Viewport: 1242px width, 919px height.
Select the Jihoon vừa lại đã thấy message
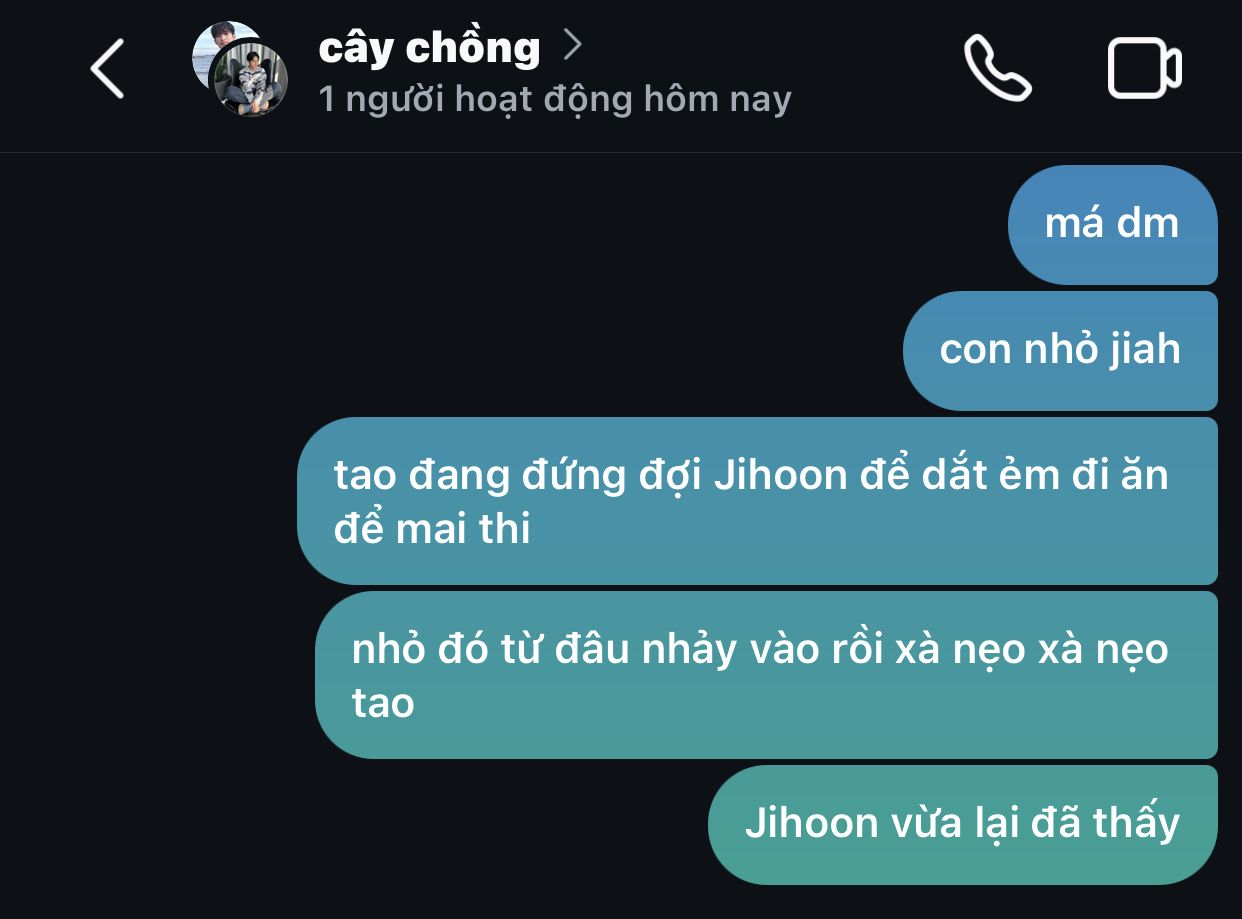click(962, 824)
